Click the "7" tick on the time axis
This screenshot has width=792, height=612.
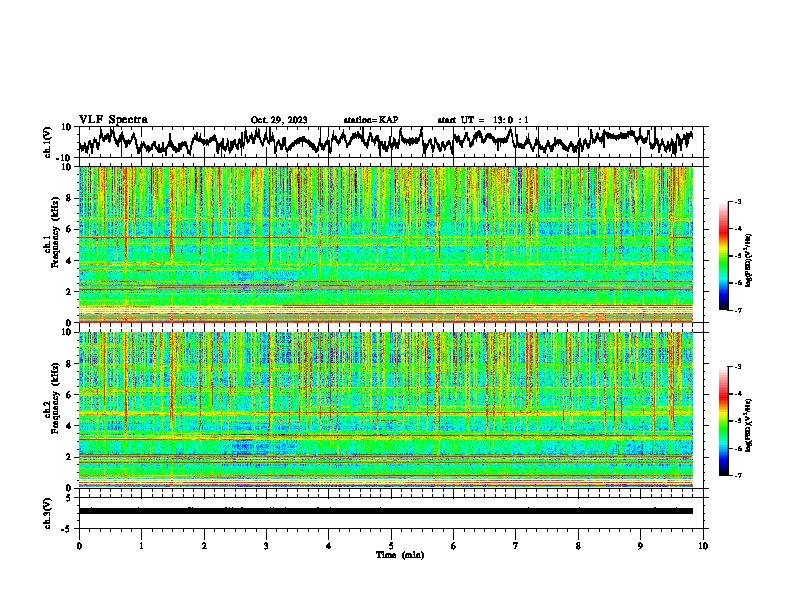(515, 546)
